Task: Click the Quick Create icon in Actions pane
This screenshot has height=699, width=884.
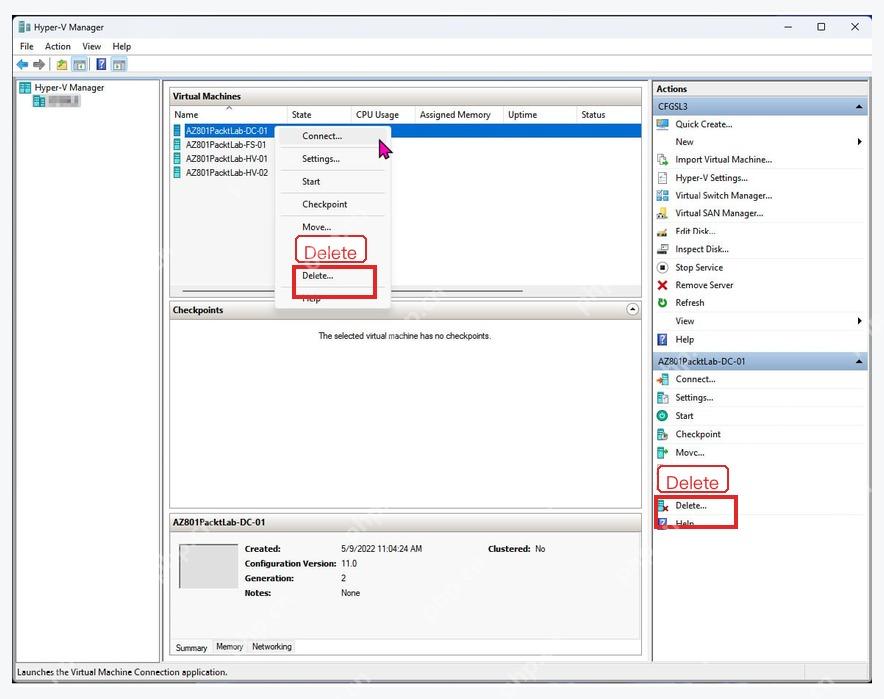Action: [x=662, y=125]
